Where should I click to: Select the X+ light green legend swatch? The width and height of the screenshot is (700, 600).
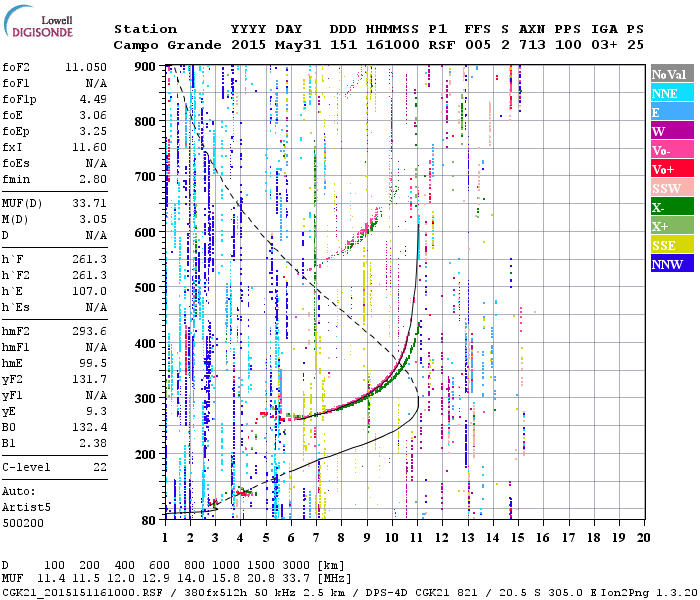click(x=672, y=225)
